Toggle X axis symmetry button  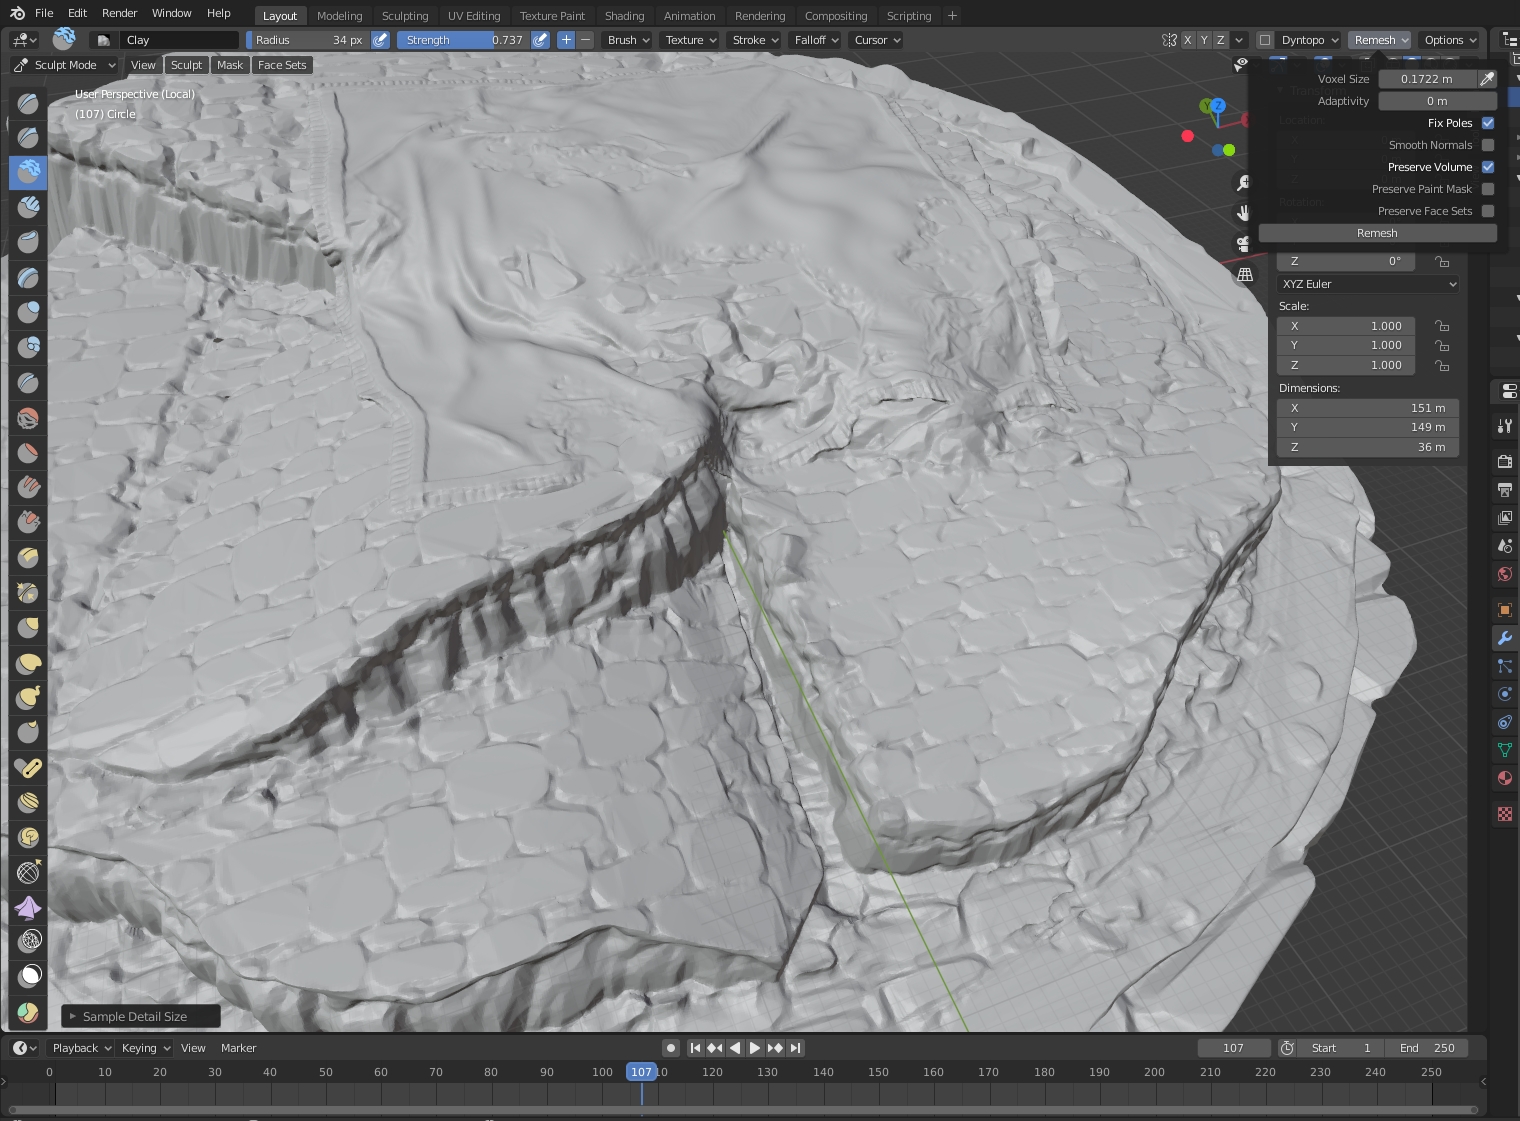pos(1187,40)
